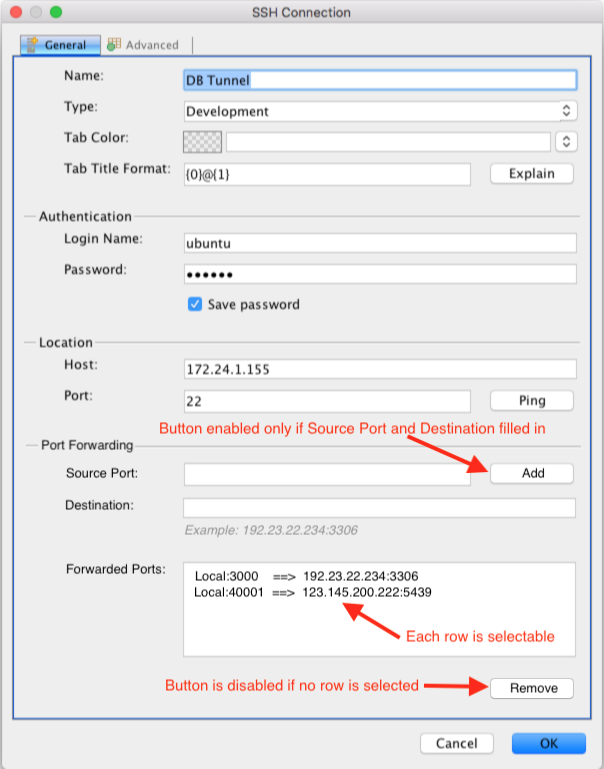Focus the Destination input field
The image size is (604, 769).
tap(379, 508)
